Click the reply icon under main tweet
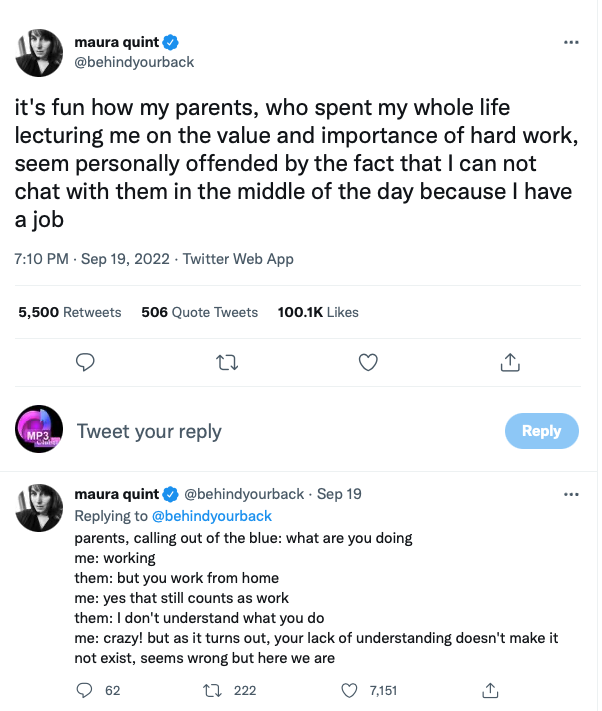The width and height of the screenshot is (602, 711). [85, 361]
